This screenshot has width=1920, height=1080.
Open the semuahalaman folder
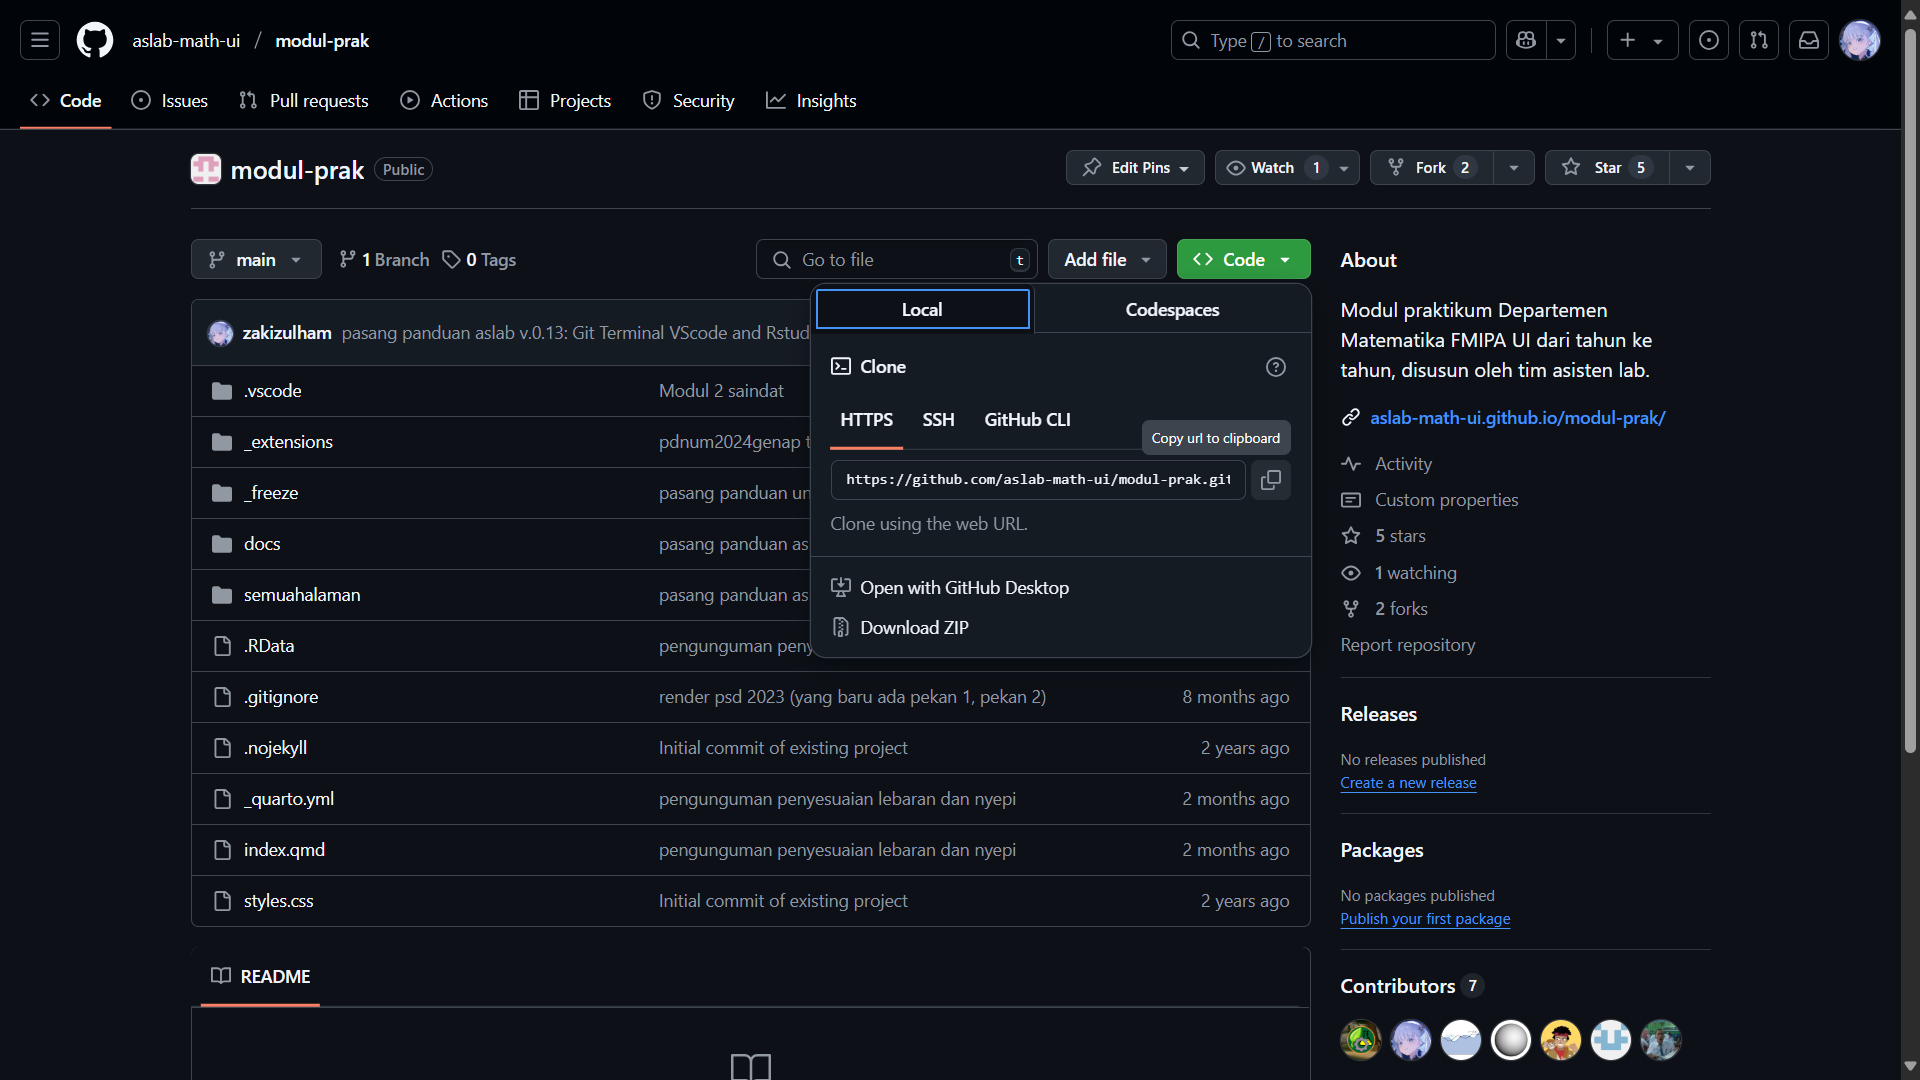[302, 595]
